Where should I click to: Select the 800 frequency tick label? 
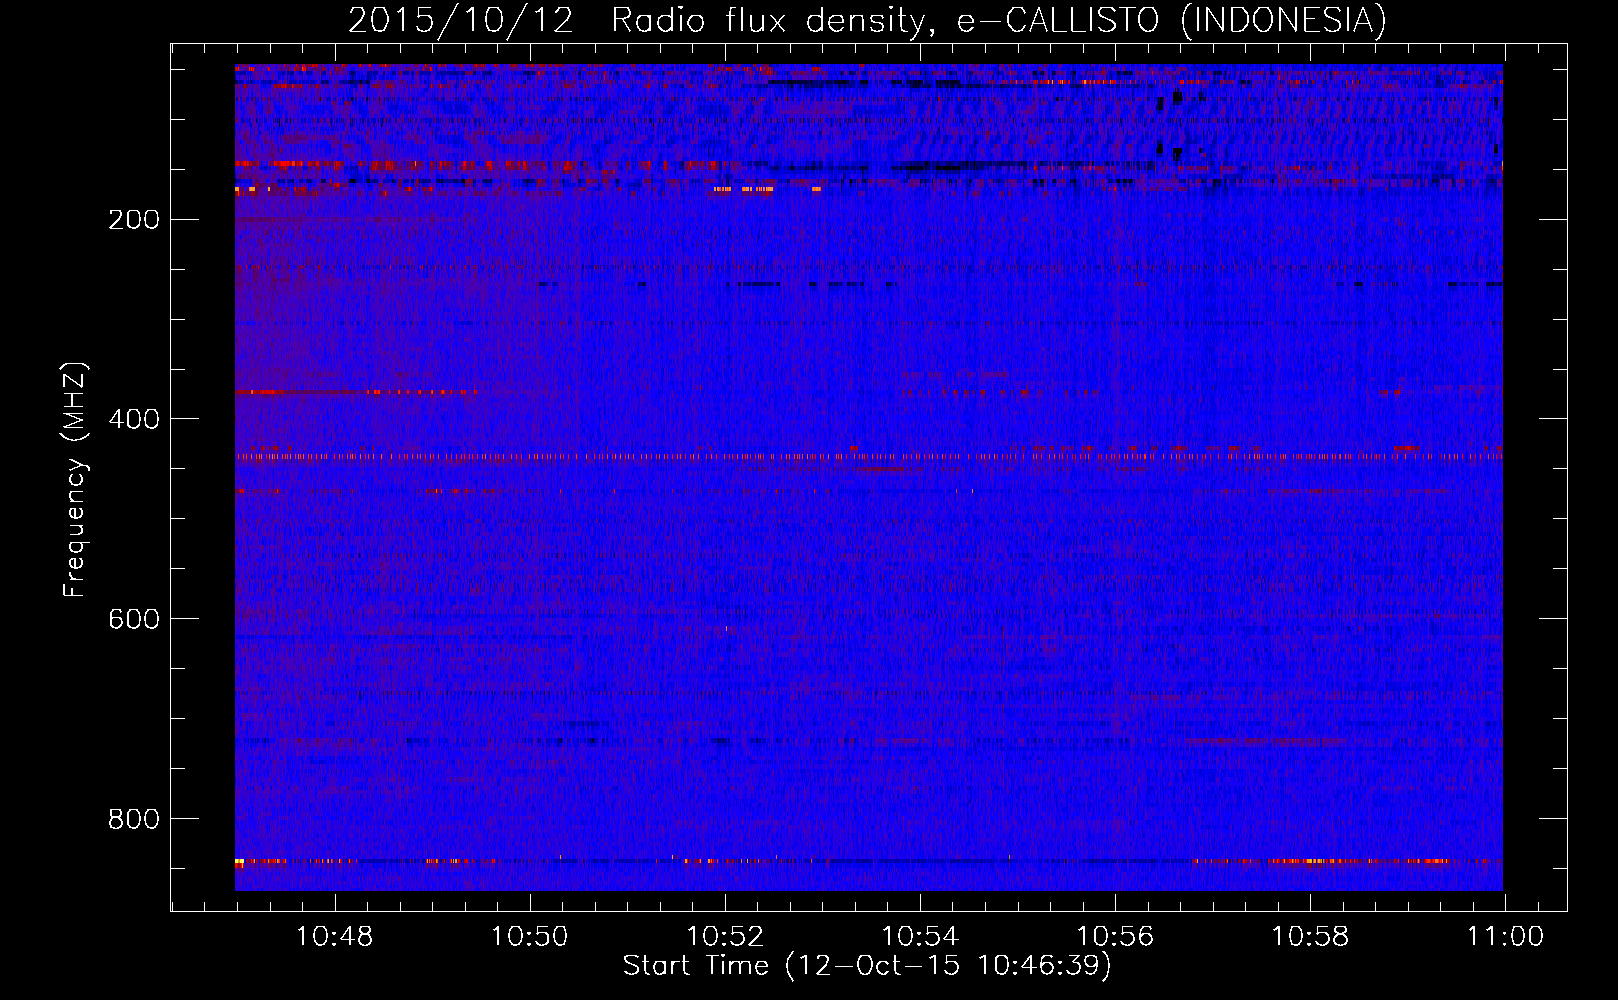pyautogui.click(x=134, y=819)
